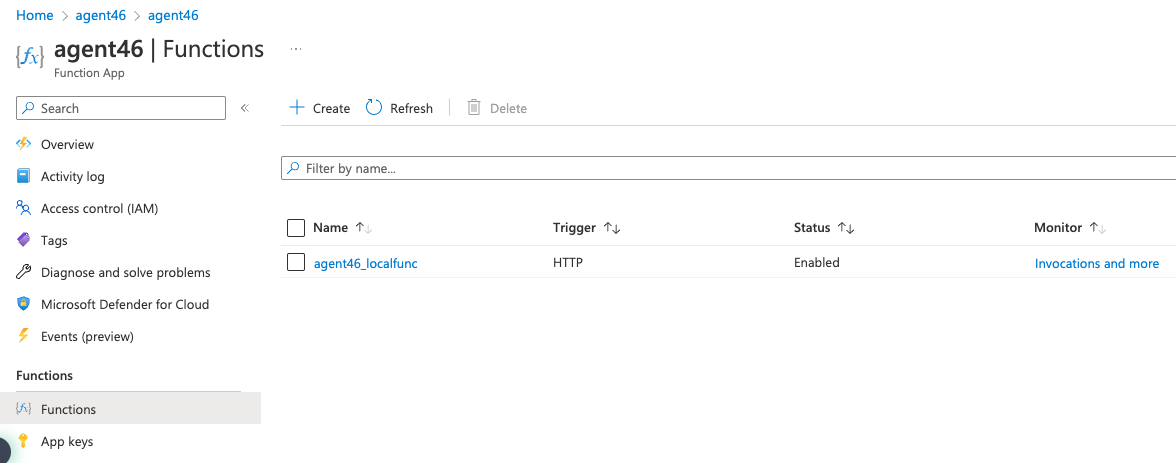1176x463 pixels.
Task: Focus the sidebar Search field
Action: (x=121, y=108)
